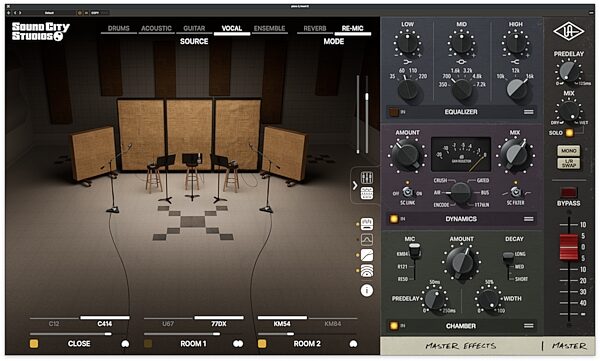This screenshot has height=361, width=600.
Task: Click the Chamber AMOUNT knob
Action: (x=461, y=263)
